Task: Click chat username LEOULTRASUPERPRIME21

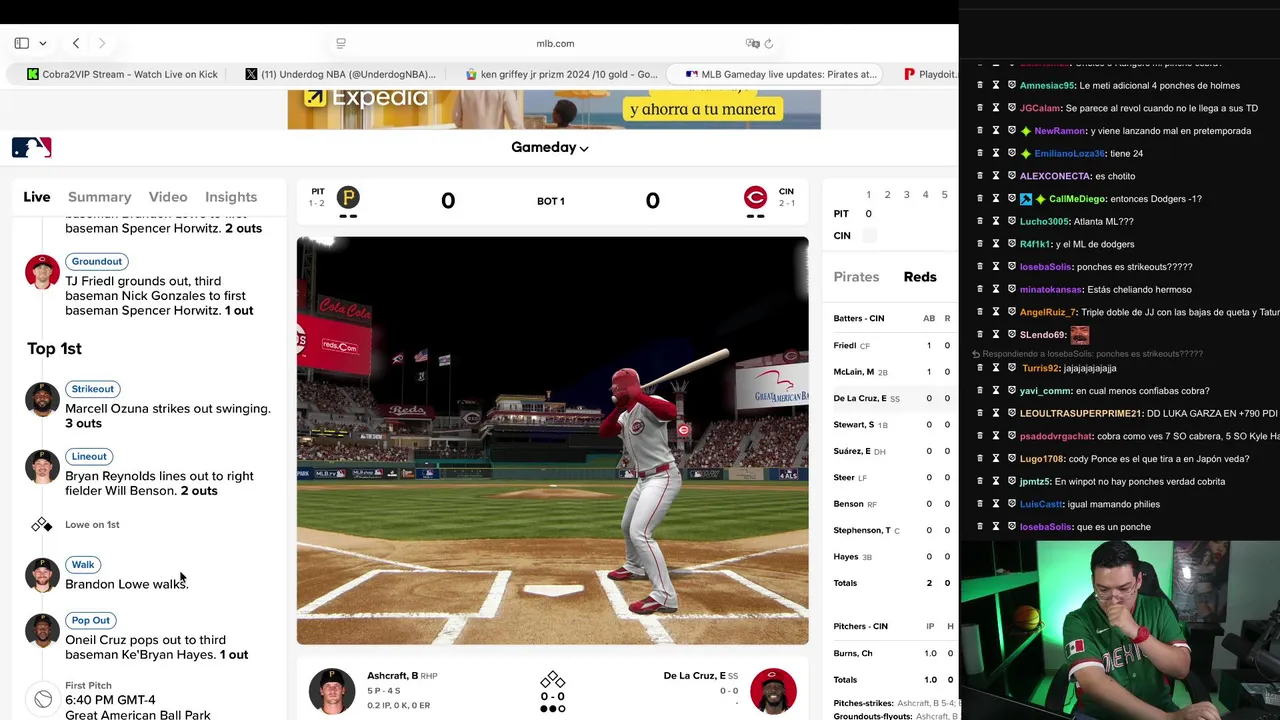Action: coord(1080,413)
